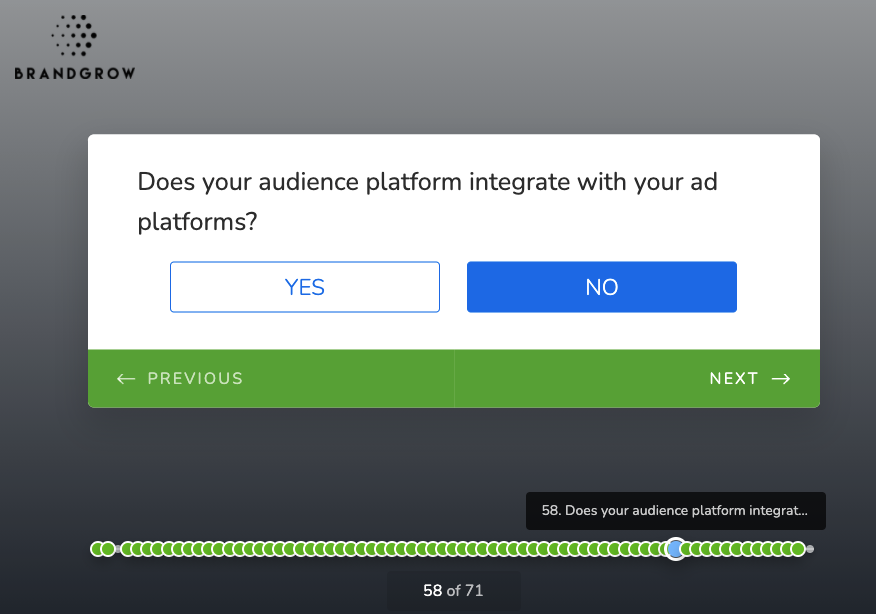
Task: Click the question 58 tooltip label
Action: 675,510
